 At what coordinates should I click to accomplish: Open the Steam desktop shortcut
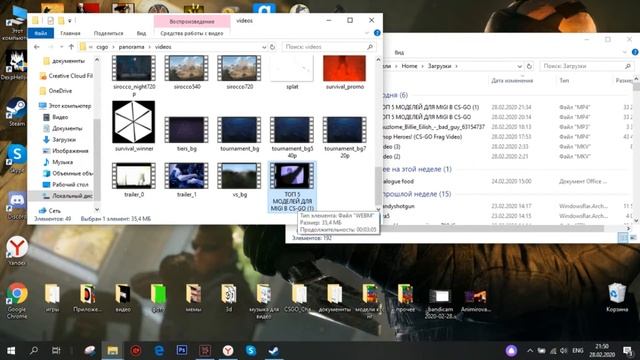click(x=16, y=111)
